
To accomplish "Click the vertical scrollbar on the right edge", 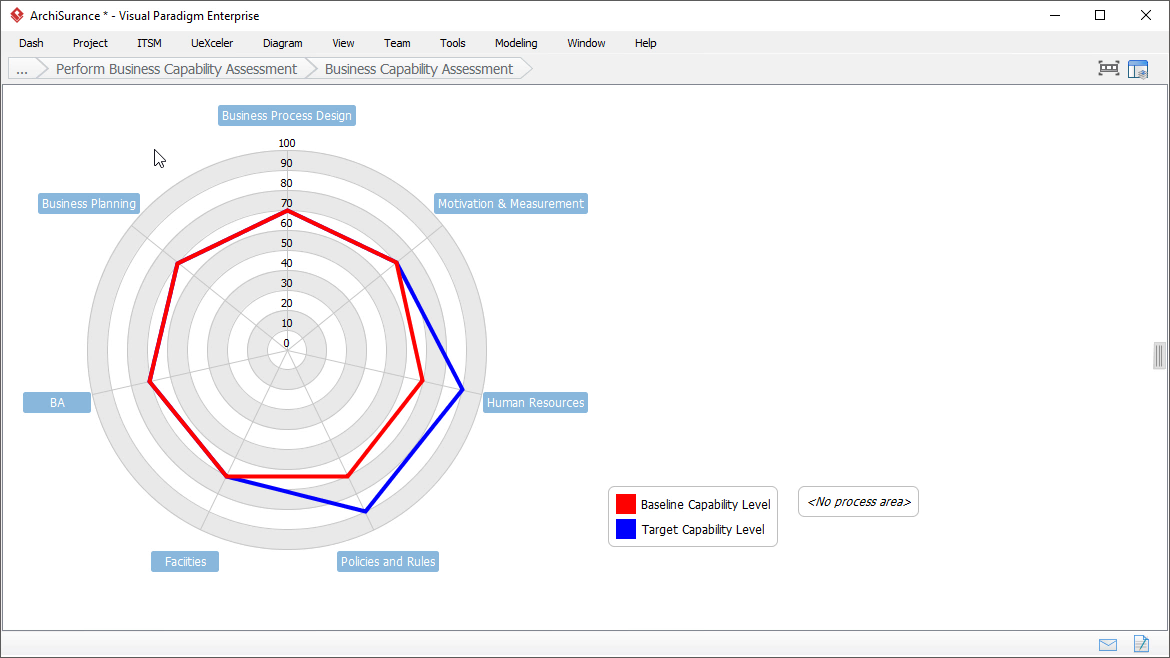I will click(x=1158, y=355).
